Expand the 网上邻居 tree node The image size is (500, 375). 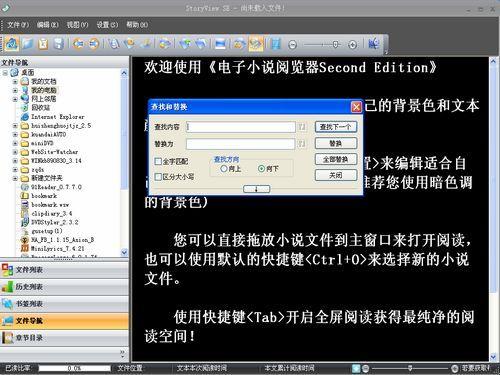coord(15,99)
